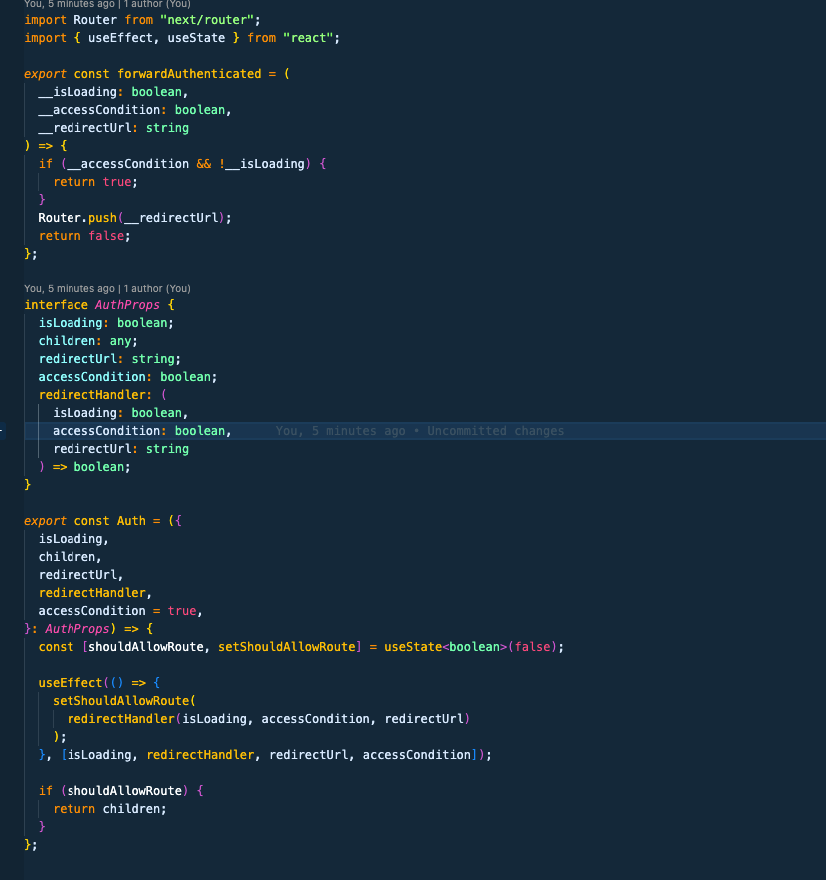The height and width of the screenshot is (880, 826).
Task: Click the "children: any;" property
Action: tap(88, 341)
